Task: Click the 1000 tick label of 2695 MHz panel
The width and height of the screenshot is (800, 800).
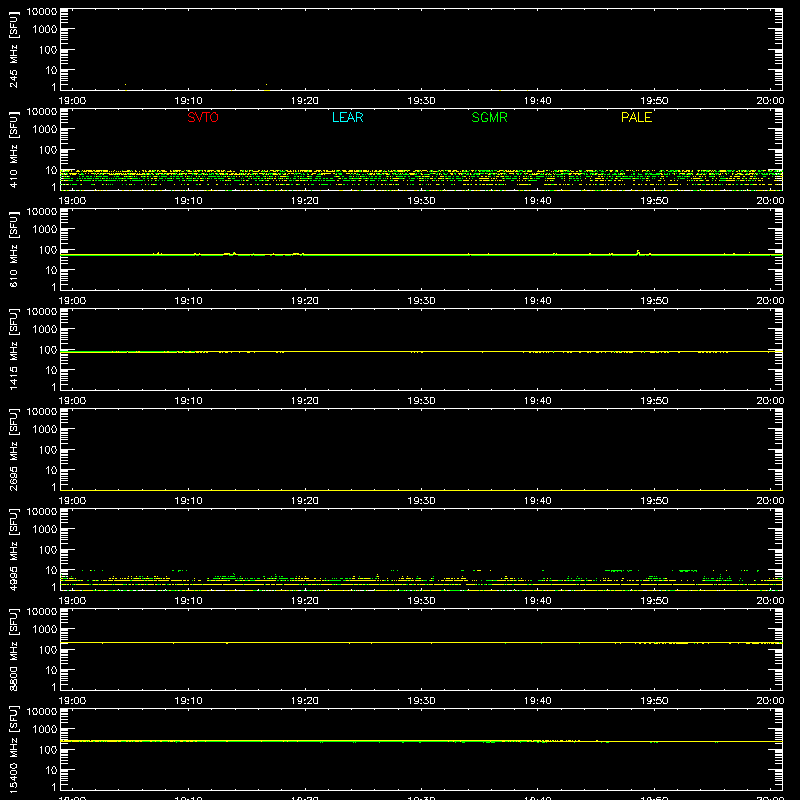Action: [45, 429]
